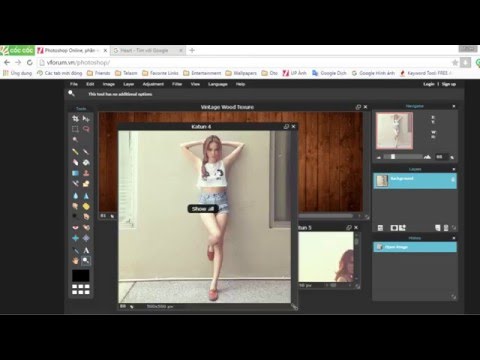The image size is (480, 360).
Task: Click the Sign up link
Action: click(x=449, y=84)
